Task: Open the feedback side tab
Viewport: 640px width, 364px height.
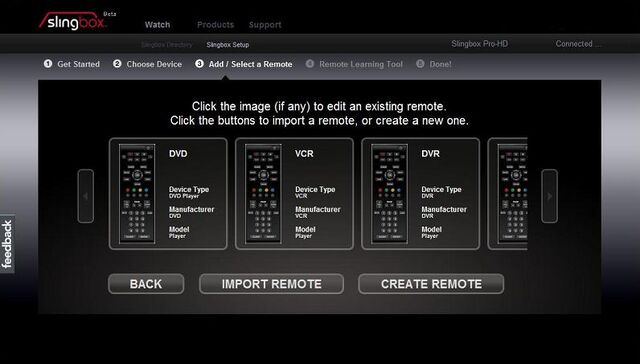Action: (x=7, y=244)
